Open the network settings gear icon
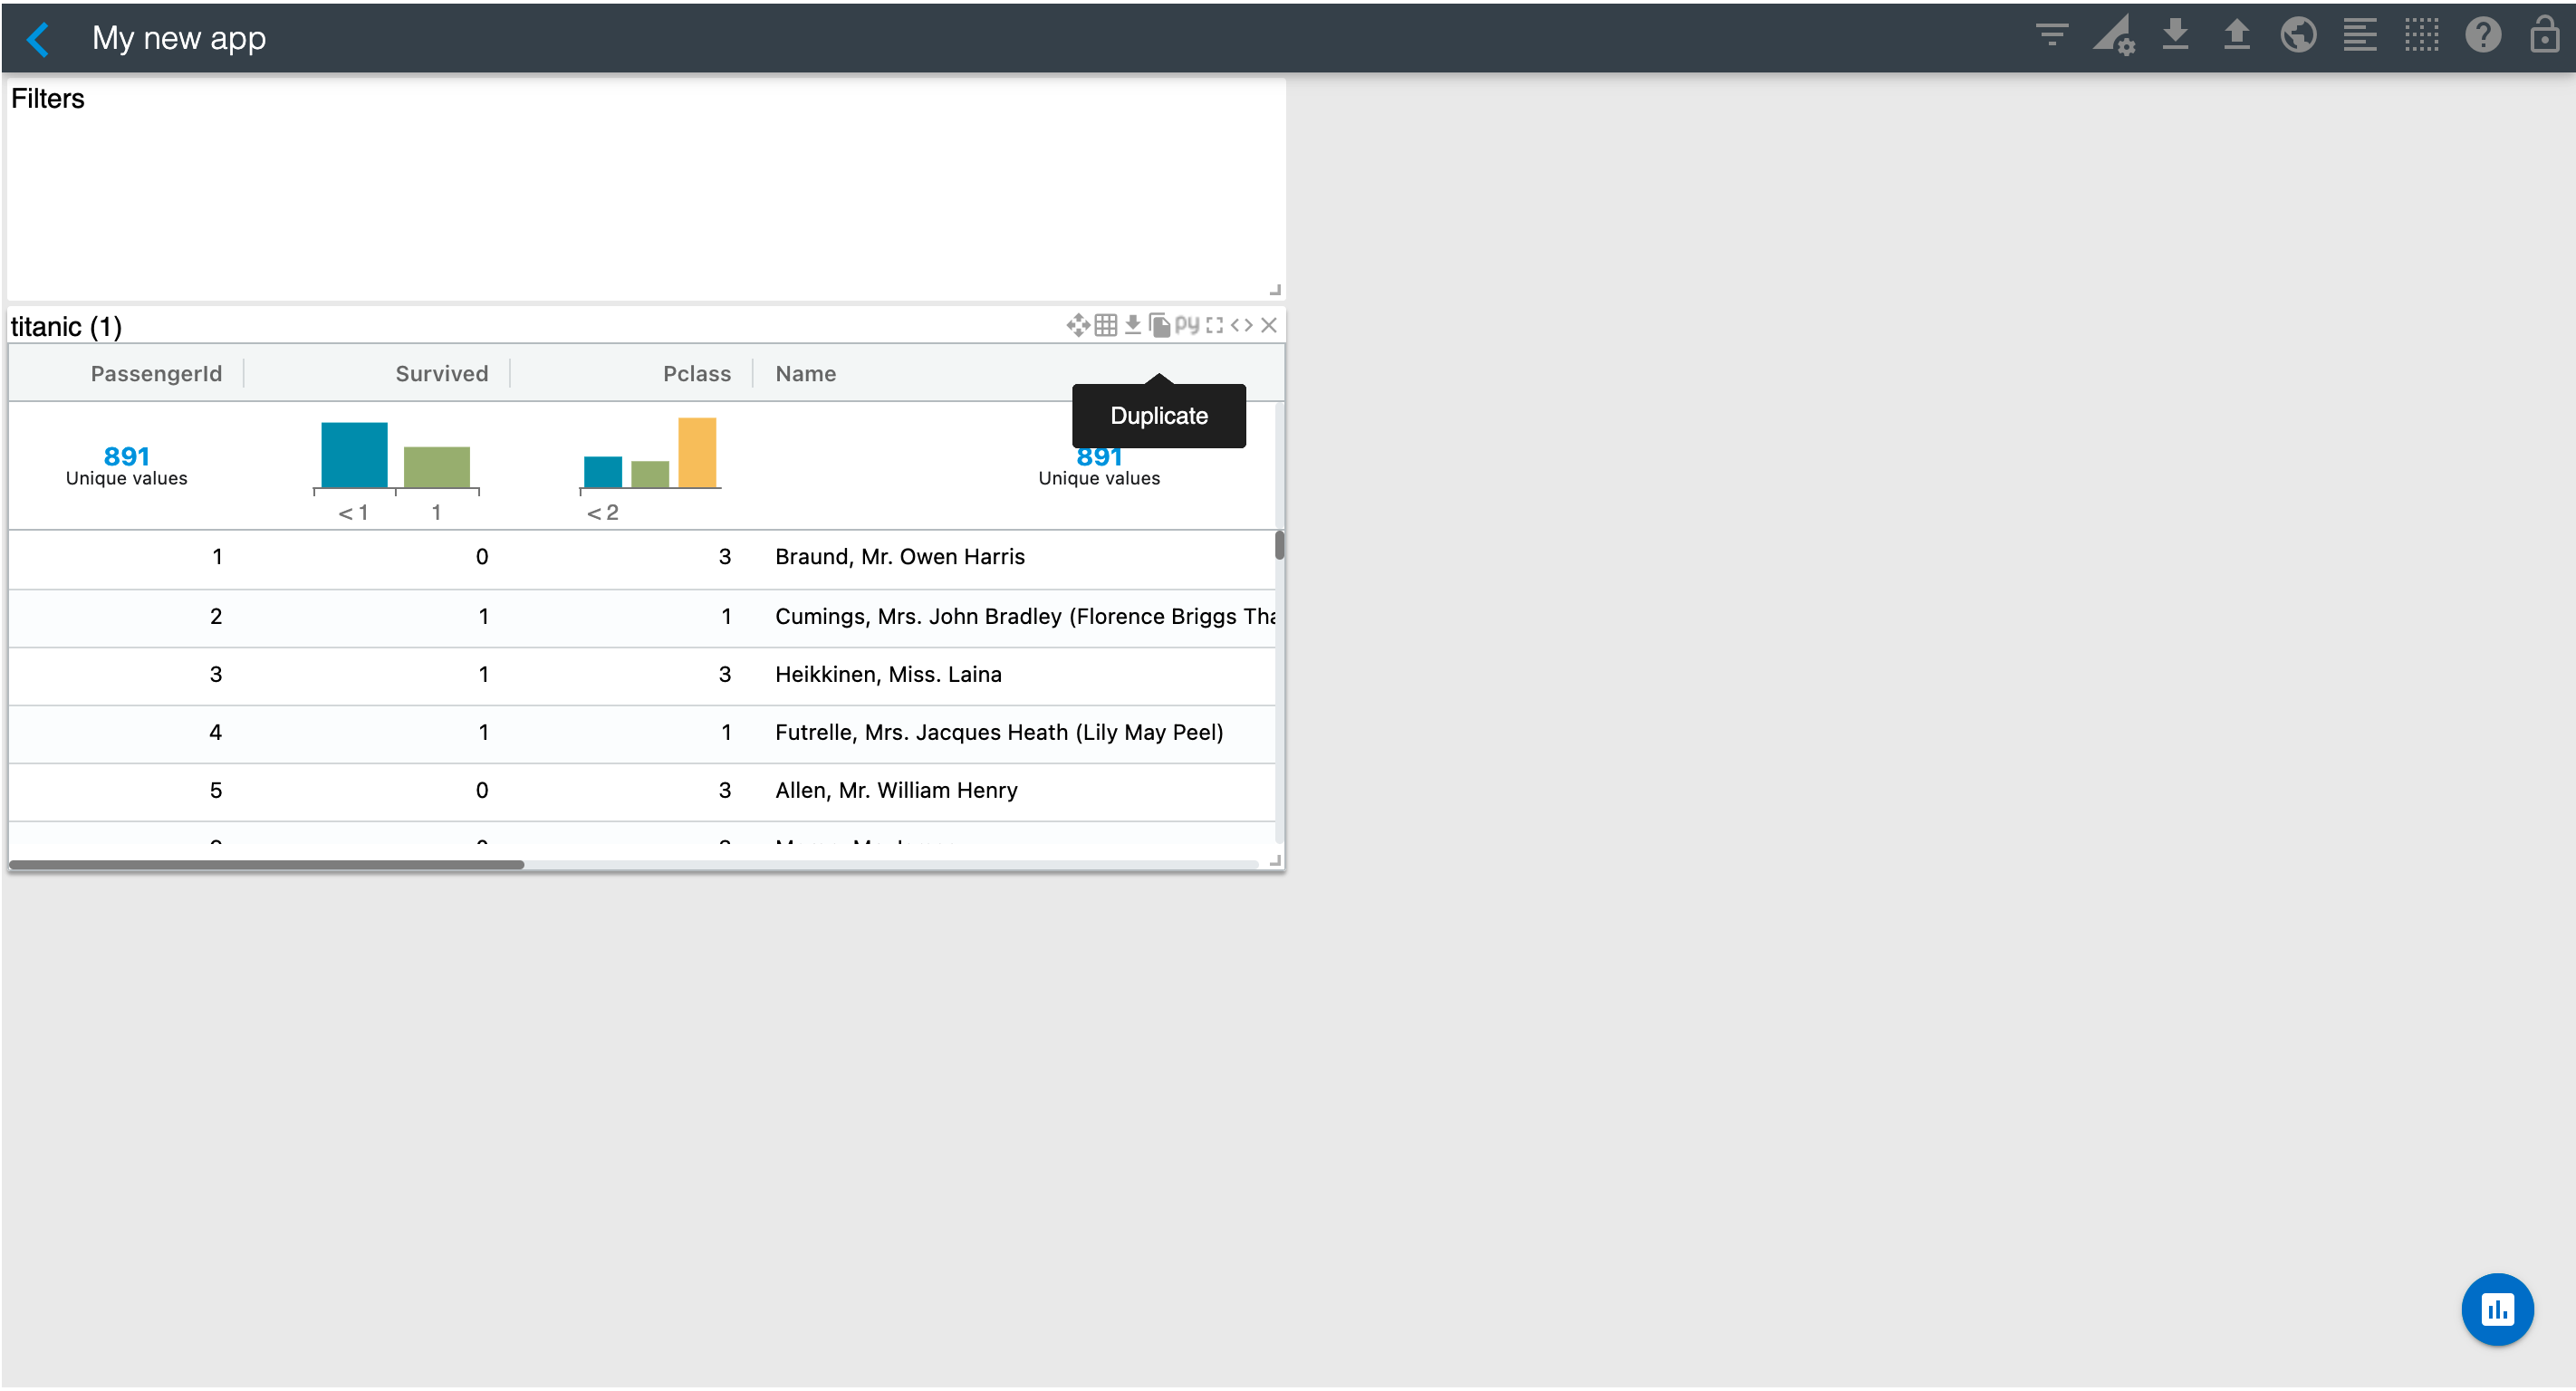The width and height of the screenshot is (2576, 1391). coord(2113,36)
